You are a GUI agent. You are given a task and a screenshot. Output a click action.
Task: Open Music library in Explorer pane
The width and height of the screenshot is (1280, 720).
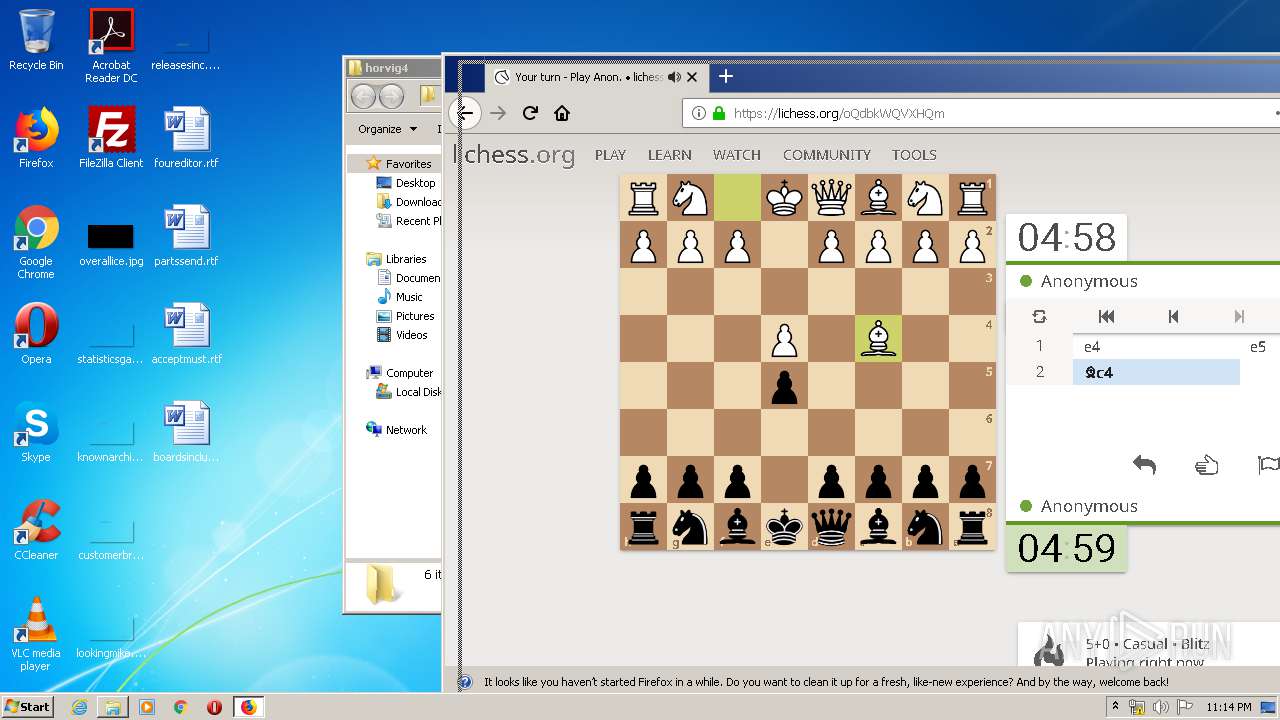408,297
